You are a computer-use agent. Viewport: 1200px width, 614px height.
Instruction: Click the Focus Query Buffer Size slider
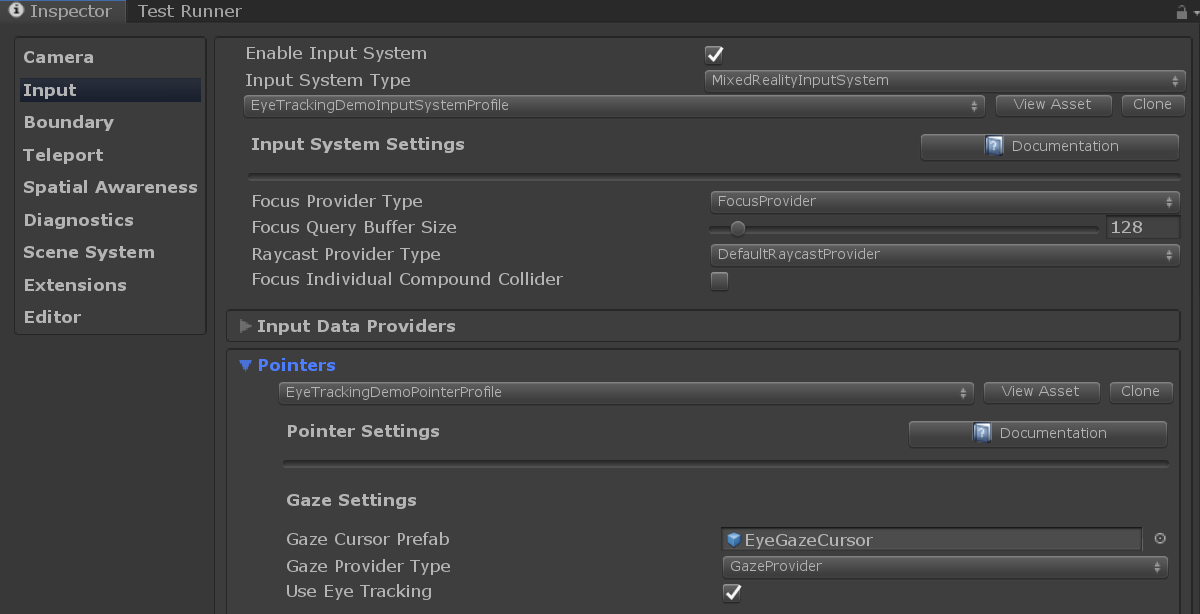click(904, 228)
